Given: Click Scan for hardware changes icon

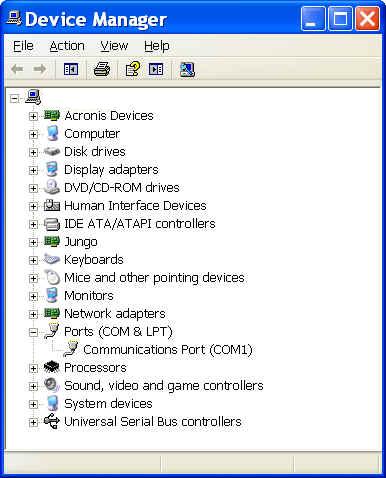Looking at the screenshot, I should [187, 69].
